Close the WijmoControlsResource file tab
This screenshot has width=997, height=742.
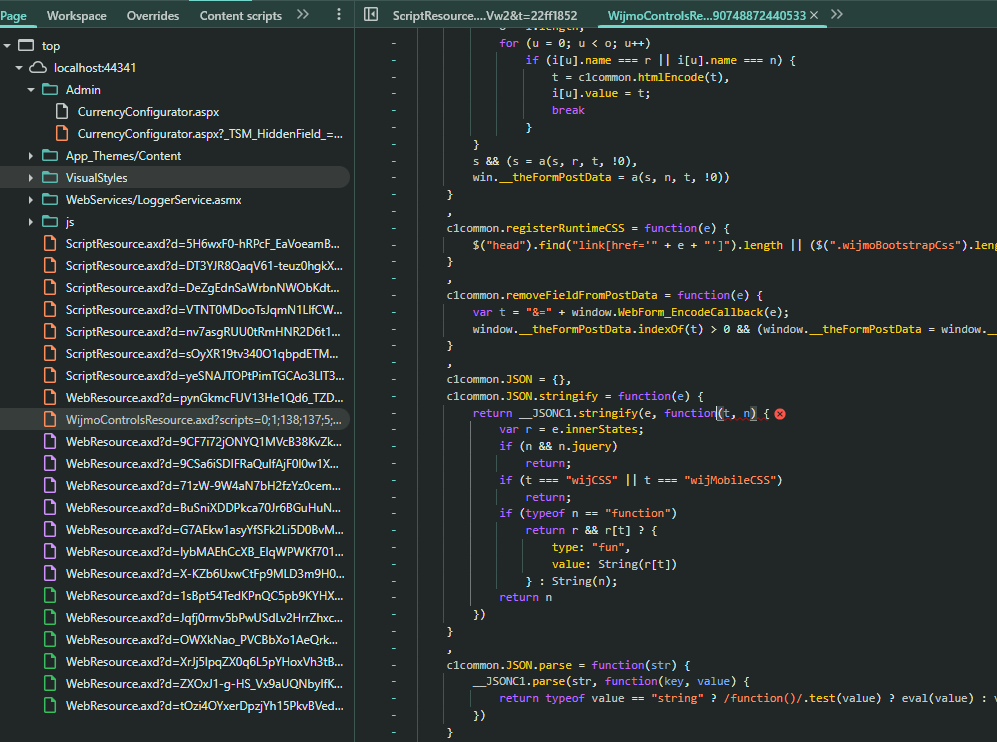tap(814, 15)
